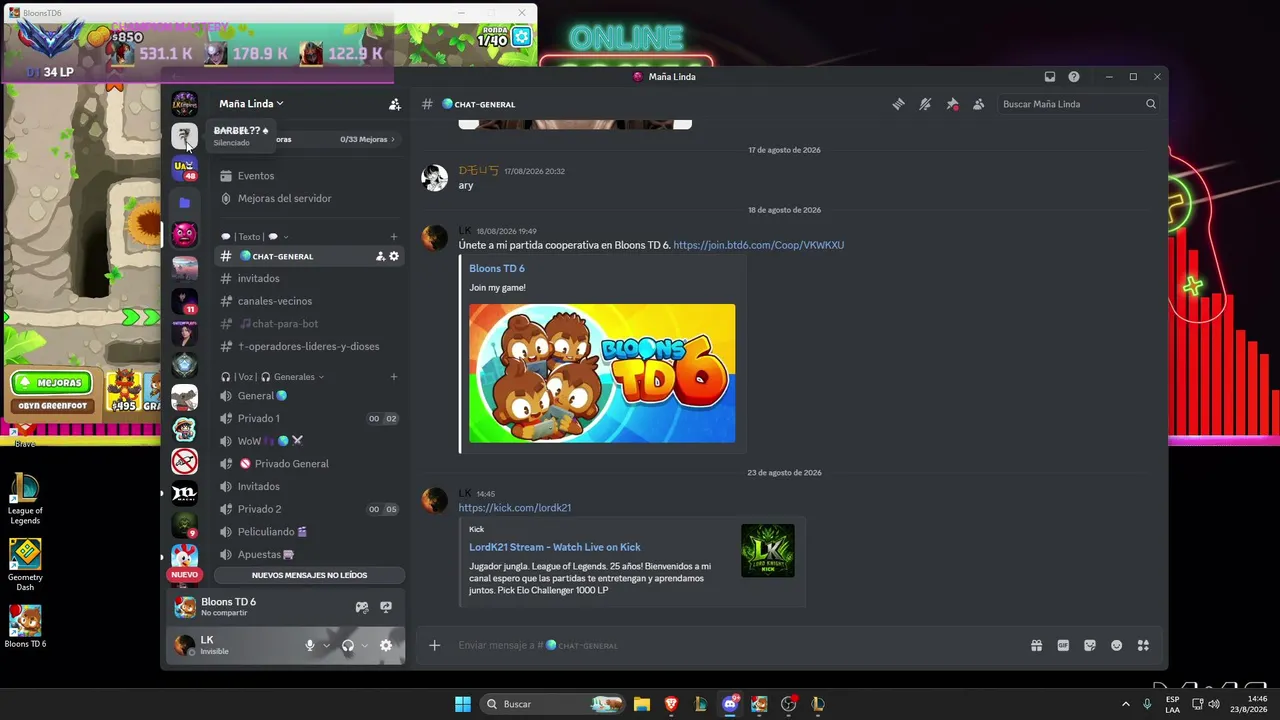Switch to the invitados text channel
The image size is (1280, 720).
click(x=310, y=278)
